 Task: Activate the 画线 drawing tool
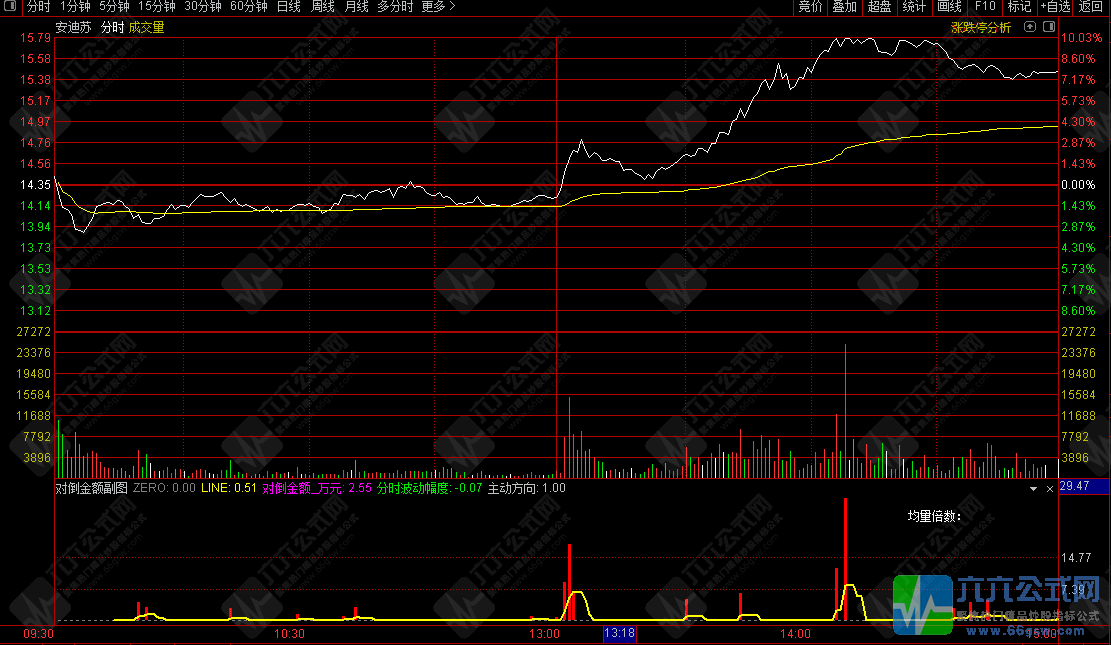tap(949, 7)
